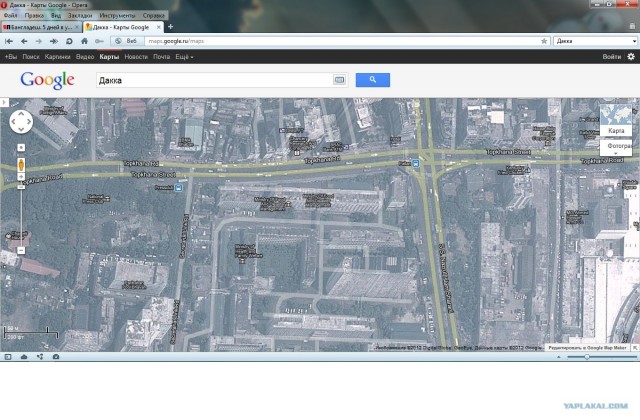Open the Картинки link in Google bar
Screen dimensions: 640x420
pyautogui.click(x=62, y=57)
